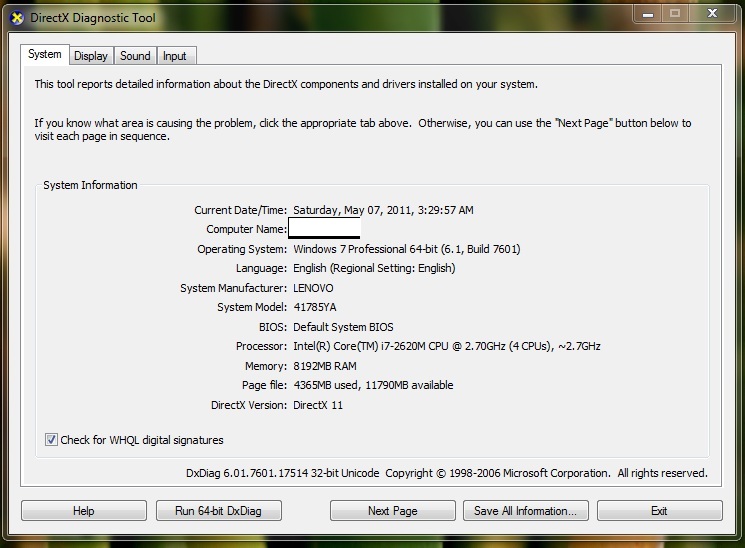The height and width of the screenshot is (548, 745).
Task: Switch to the System tab
Action: [45, 54]
